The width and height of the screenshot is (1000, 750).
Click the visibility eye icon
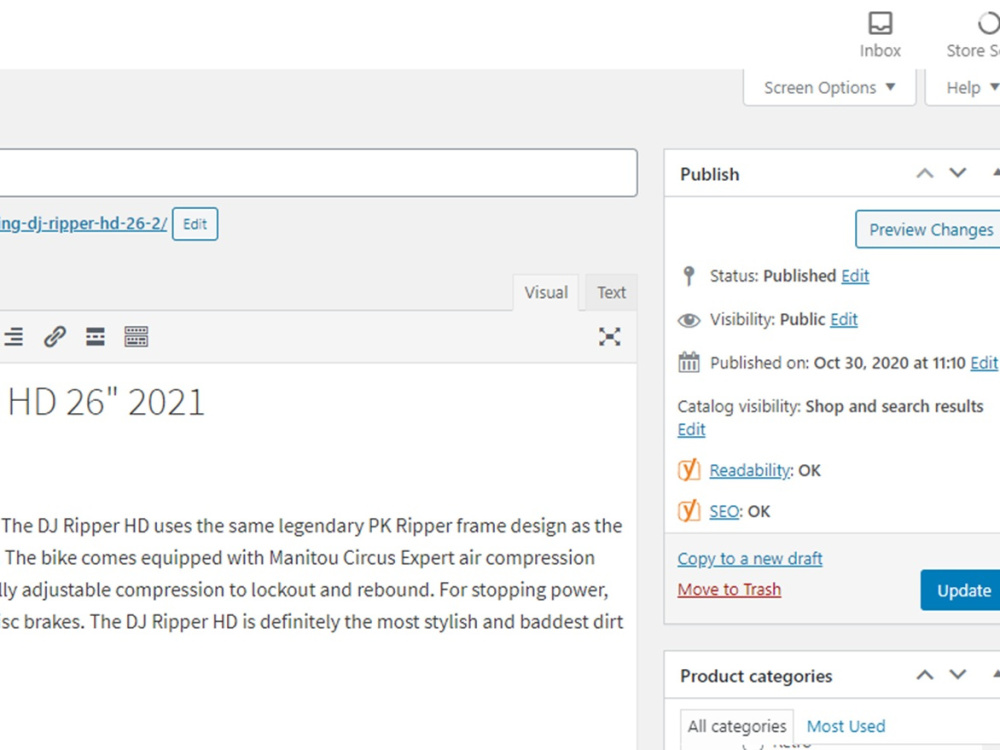pos(689,320)
